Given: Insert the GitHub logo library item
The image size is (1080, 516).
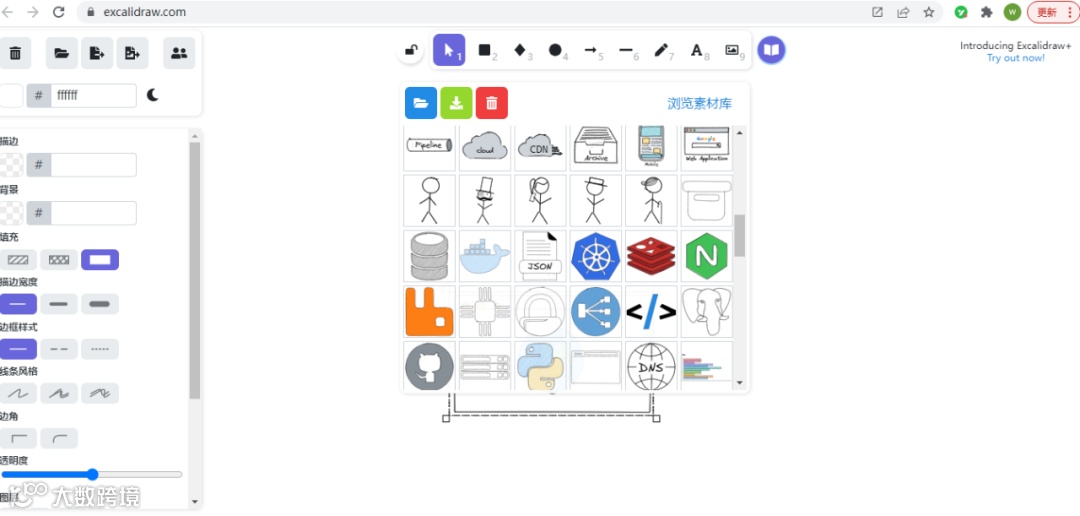Looking at the screenshot, I should (x=429, y=366).
